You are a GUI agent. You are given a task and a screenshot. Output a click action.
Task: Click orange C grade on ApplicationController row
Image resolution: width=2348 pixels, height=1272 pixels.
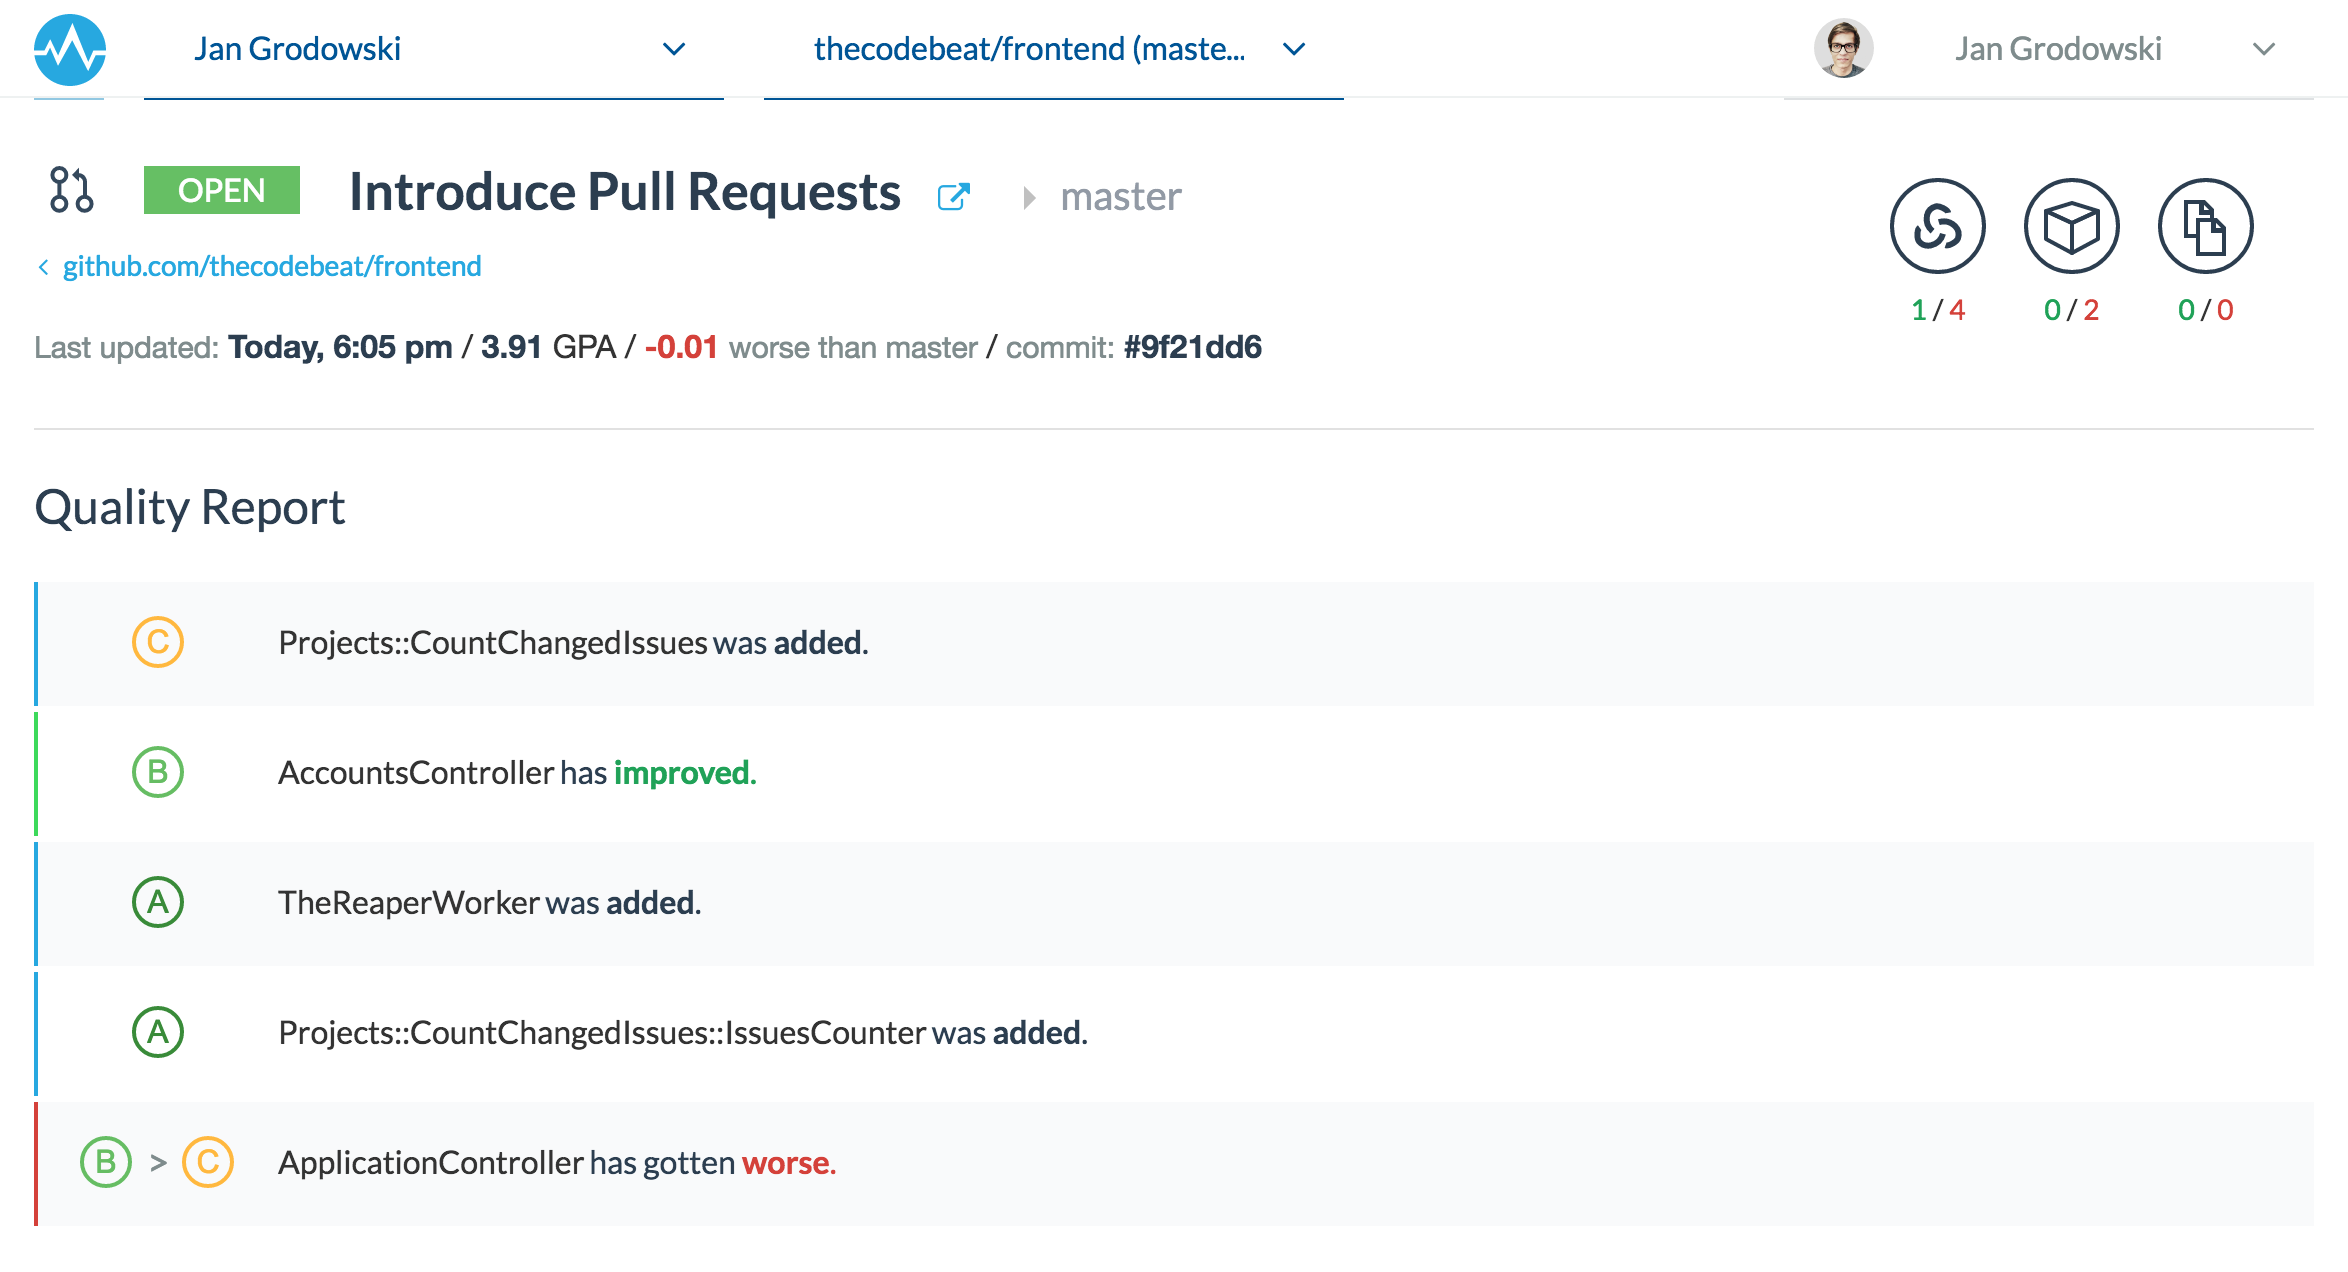[x=208, y=1162]
